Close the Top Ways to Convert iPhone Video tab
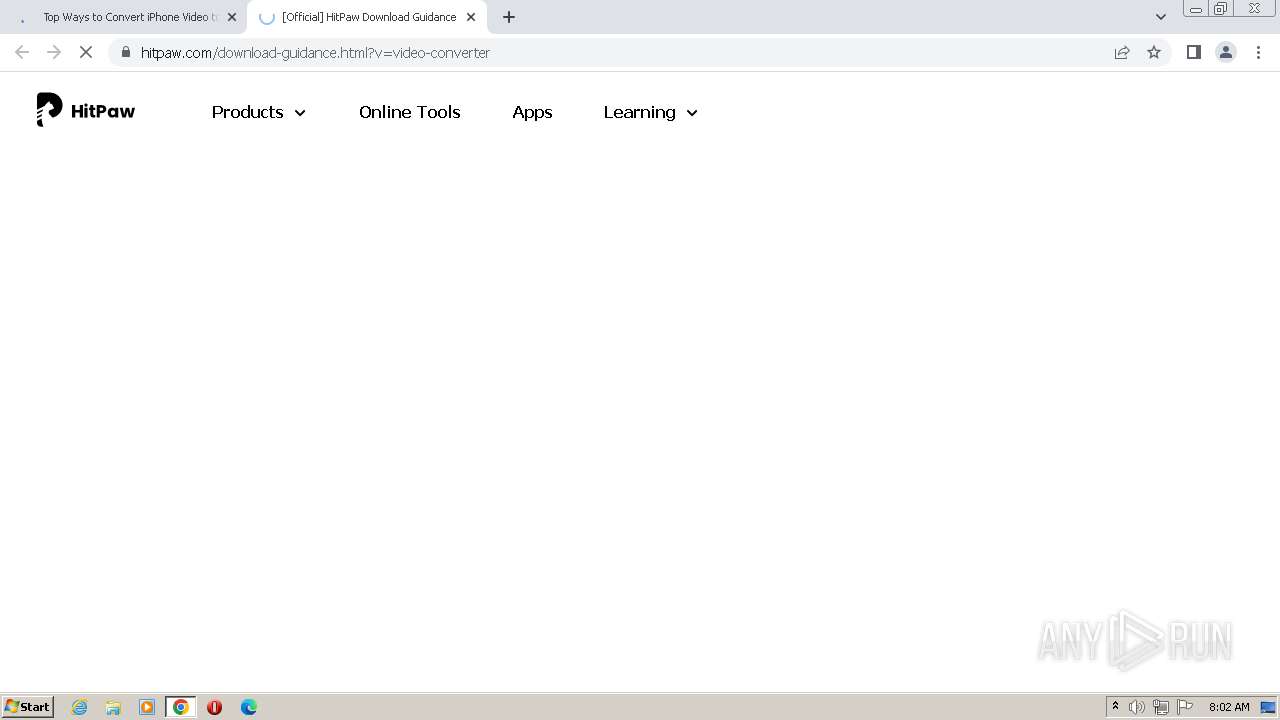This screenshot has height=720, width=1280. point(232,17)
